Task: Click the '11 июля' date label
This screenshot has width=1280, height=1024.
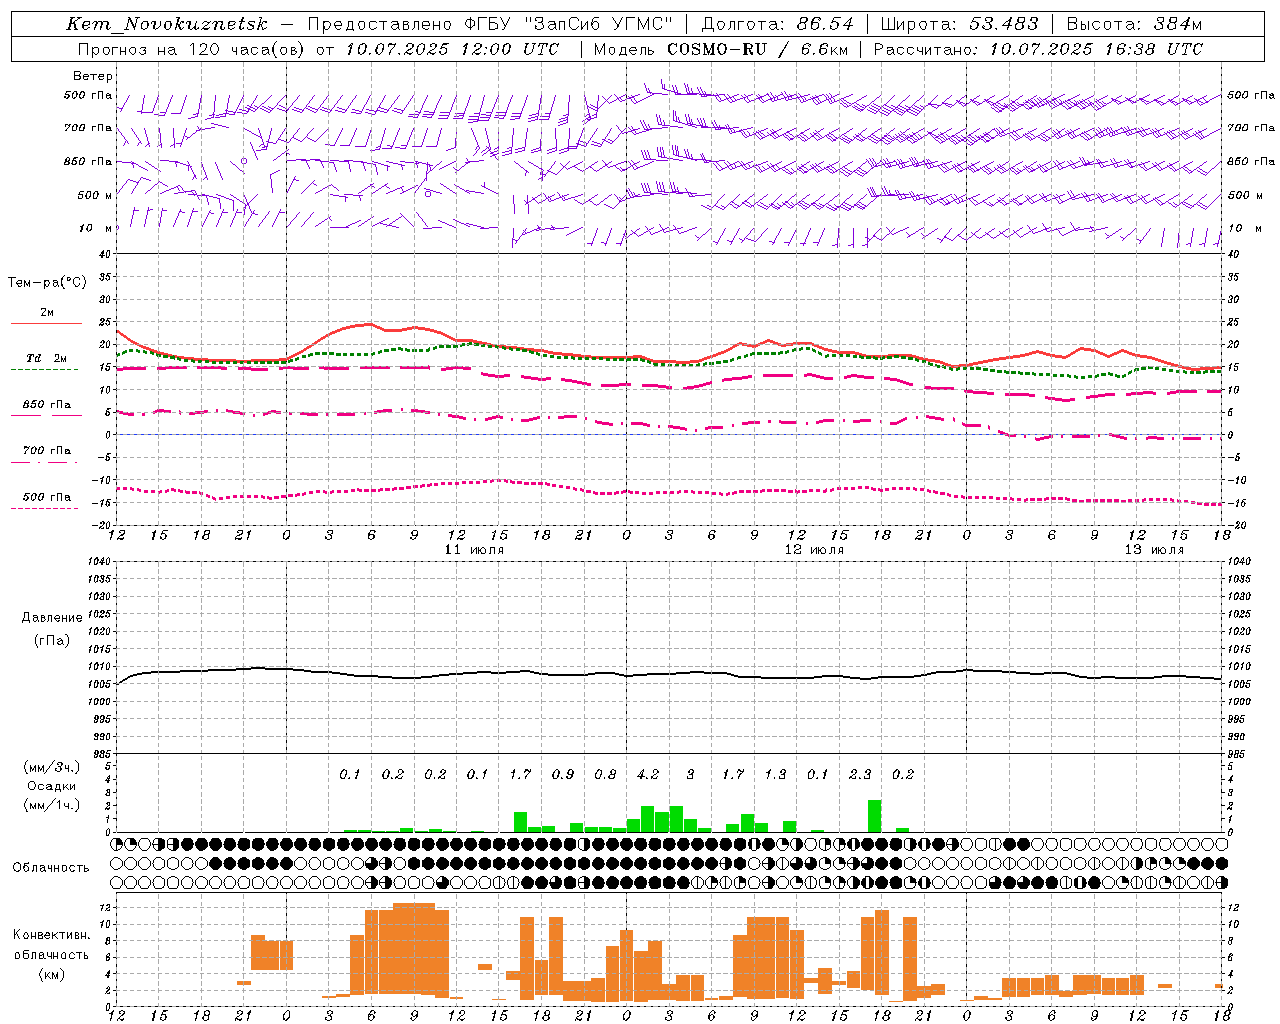Action: point(475,550)
